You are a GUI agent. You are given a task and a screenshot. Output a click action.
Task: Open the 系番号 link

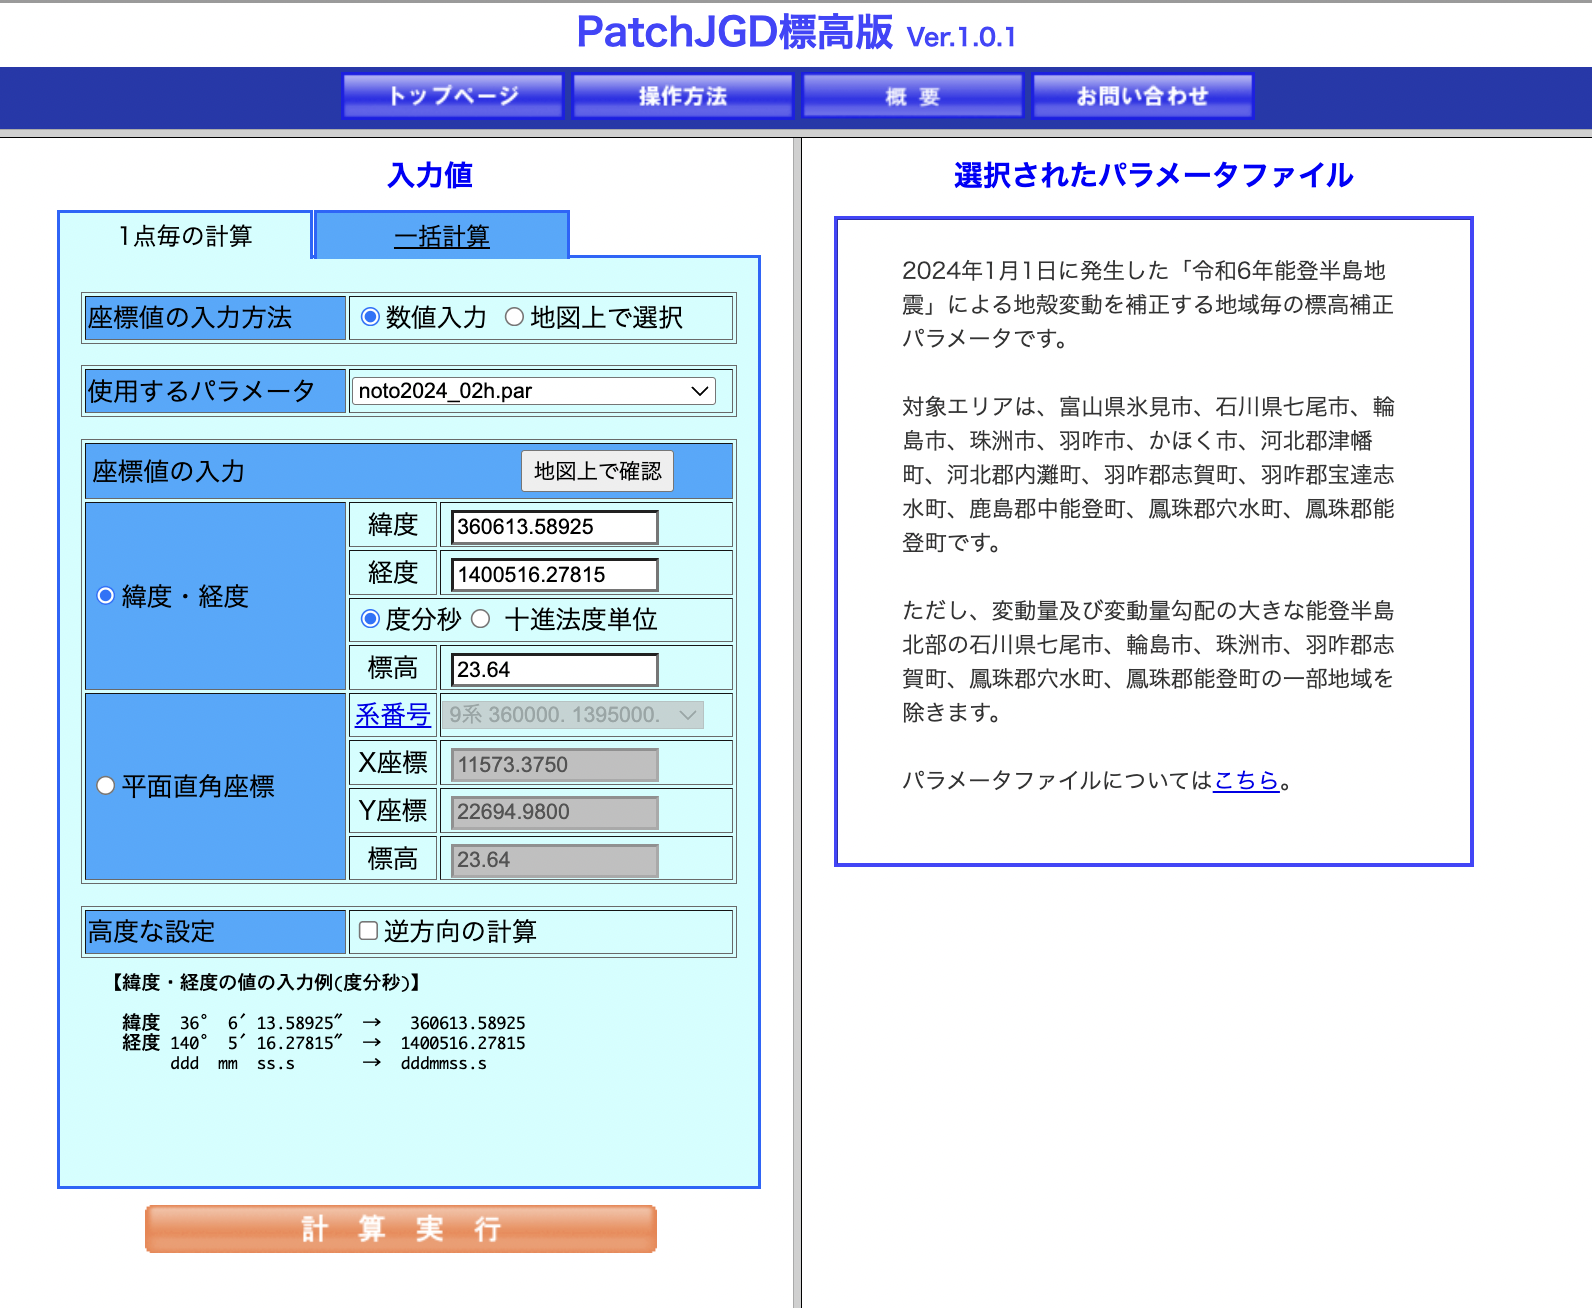(x=392, y=715)
